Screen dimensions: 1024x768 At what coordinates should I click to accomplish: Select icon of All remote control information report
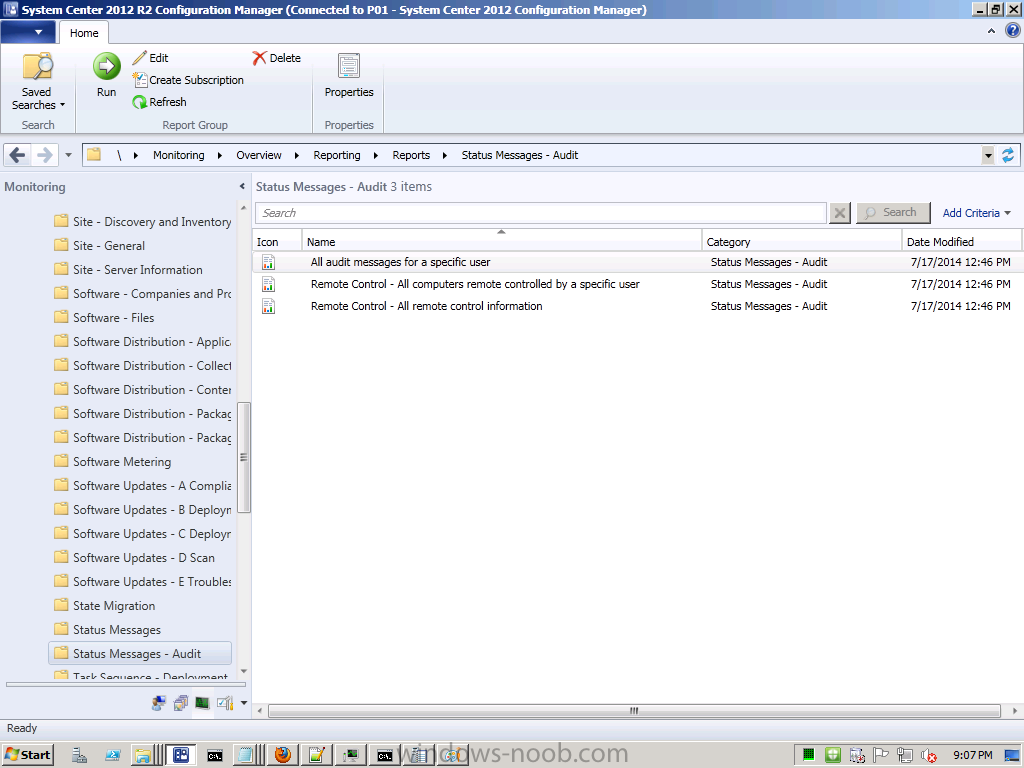click(268, 306)
